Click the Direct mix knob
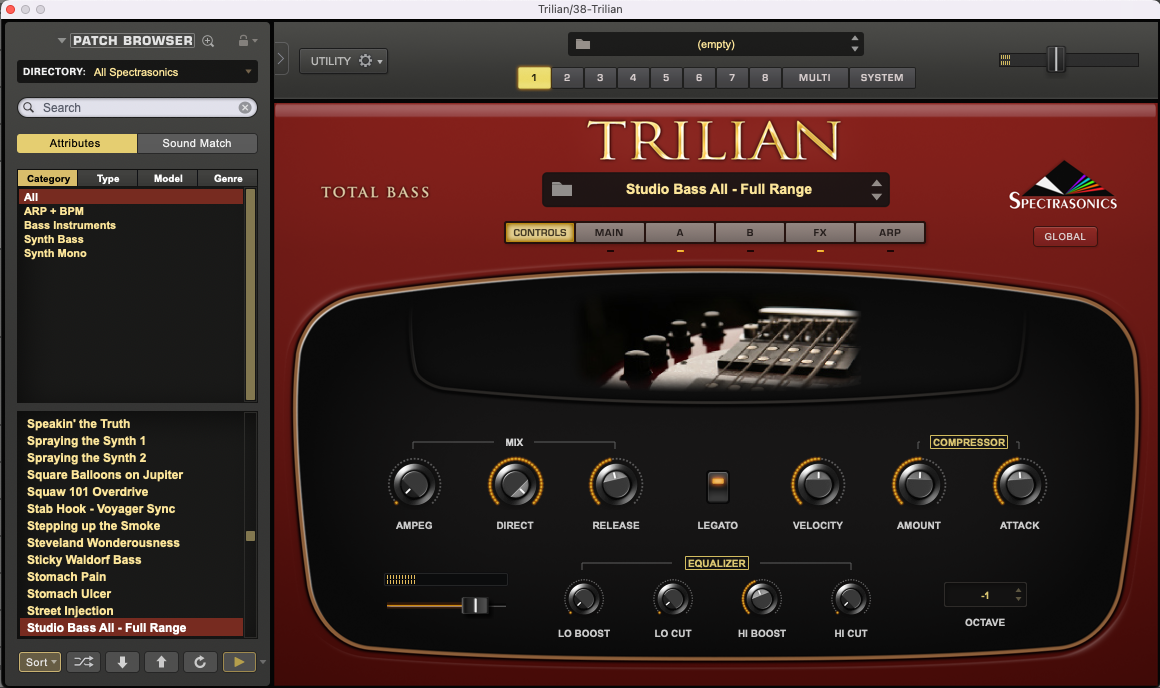1160x688 pixels. 515,485
